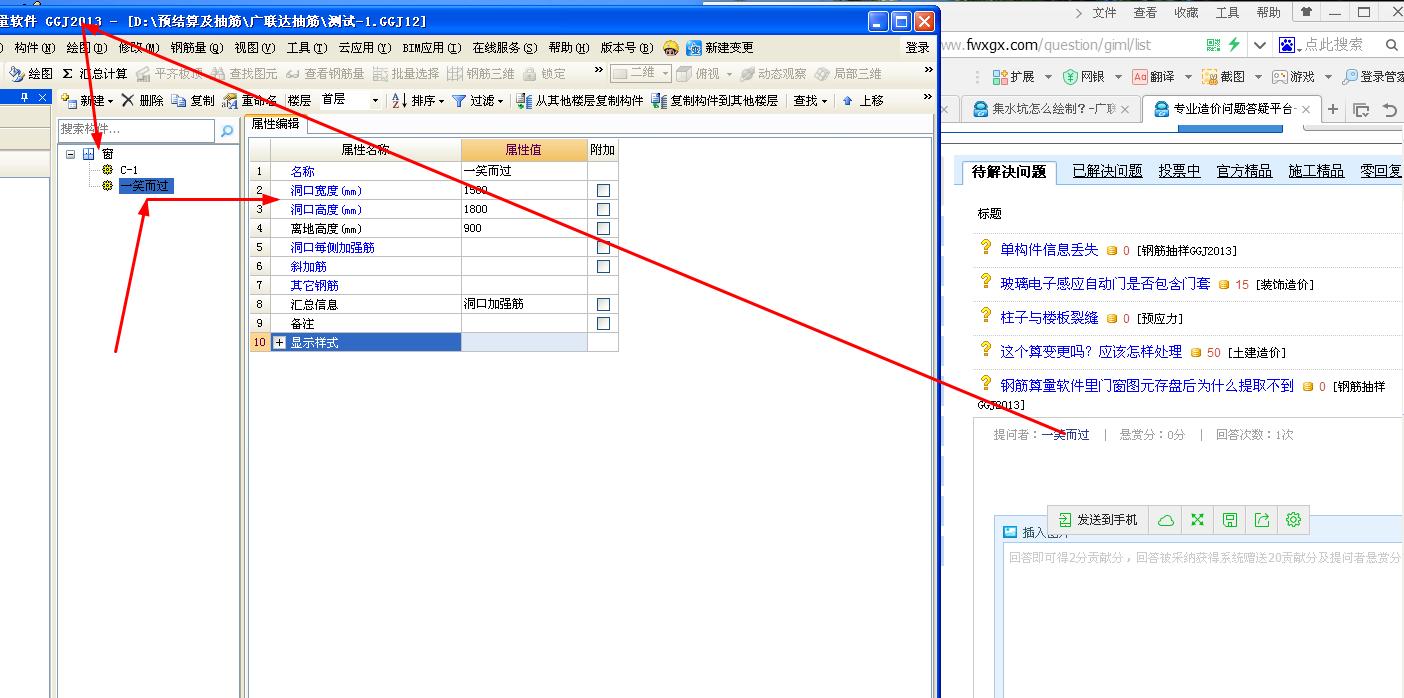Click 上移 move up button
This screenshot has height=698, width=1404.
coord(862,100)
